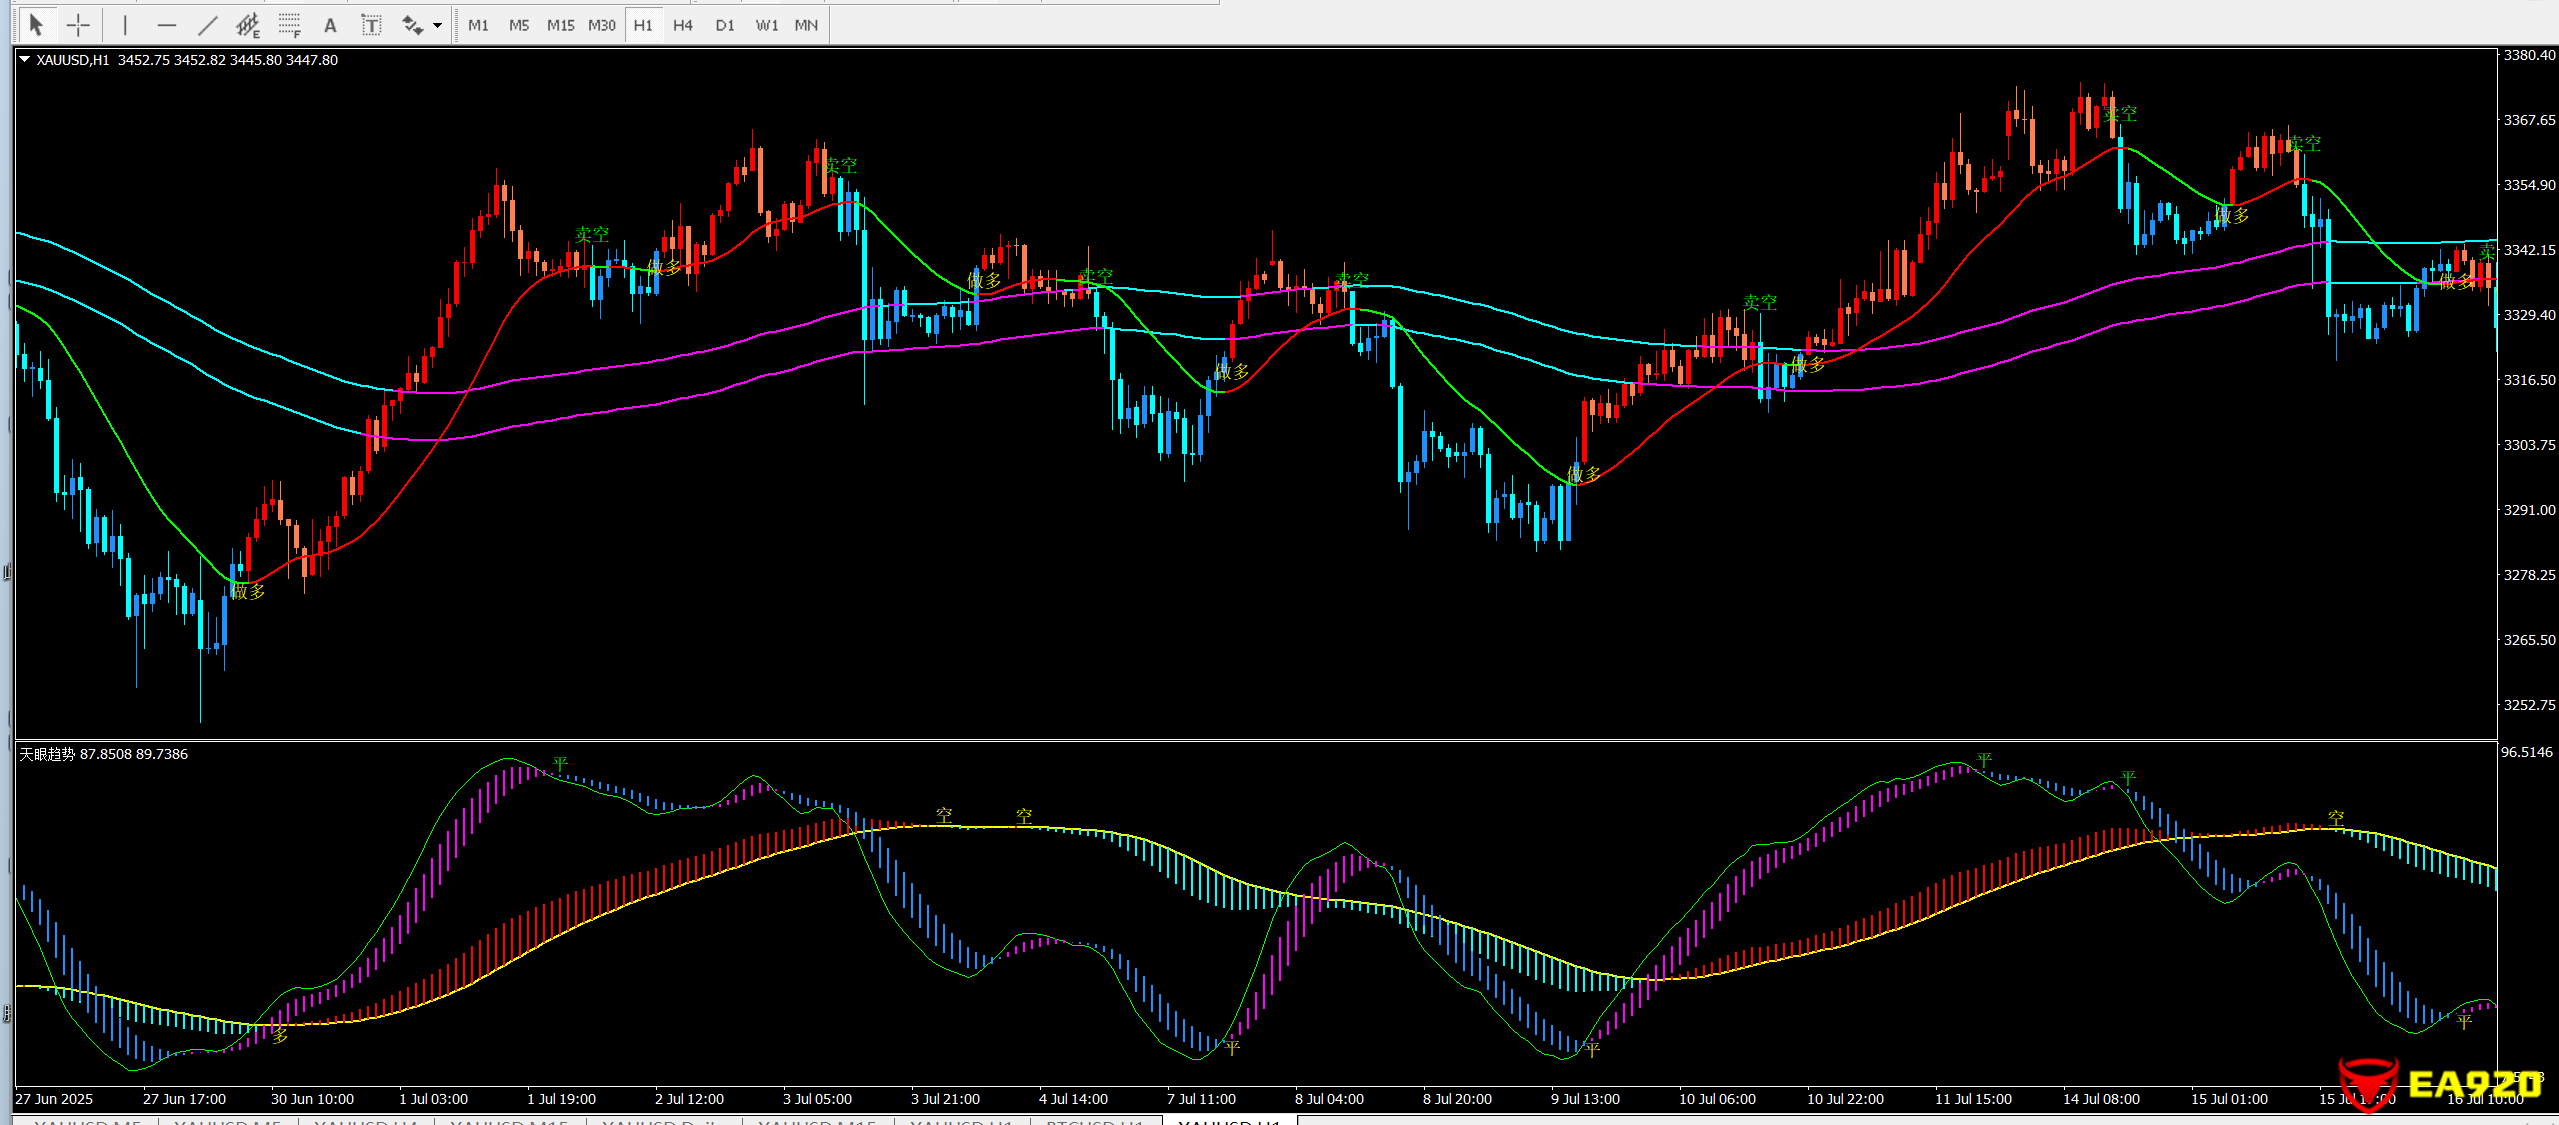Screen dimensions: 2559x1125
Task: Click the Arrows objects icon
Action: click(411, 25)
